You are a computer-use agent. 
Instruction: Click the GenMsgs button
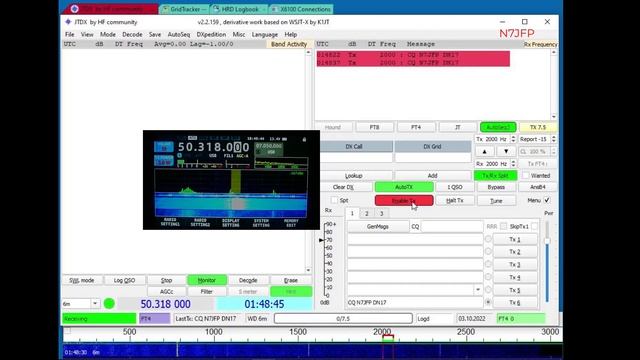[378, 226]
